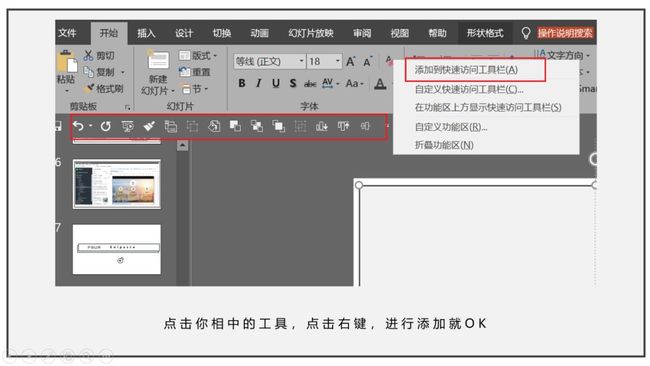
Task: Click the lightbulb icon beside 操作说明搜索
Action: 526,33
